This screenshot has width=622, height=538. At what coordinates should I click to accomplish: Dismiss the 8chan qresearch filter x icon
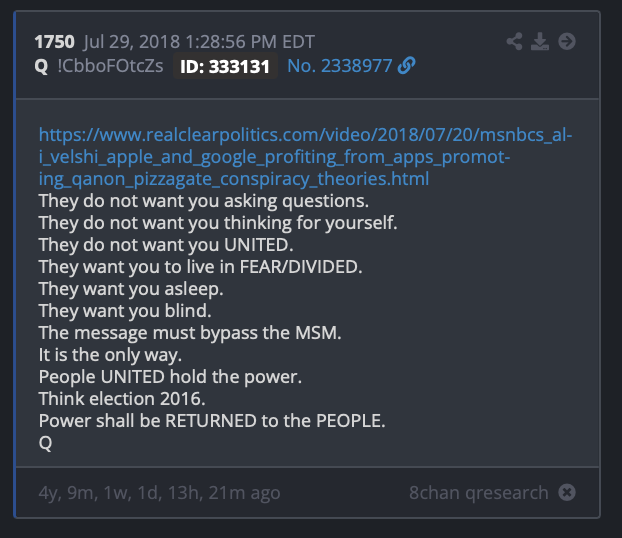567,492
